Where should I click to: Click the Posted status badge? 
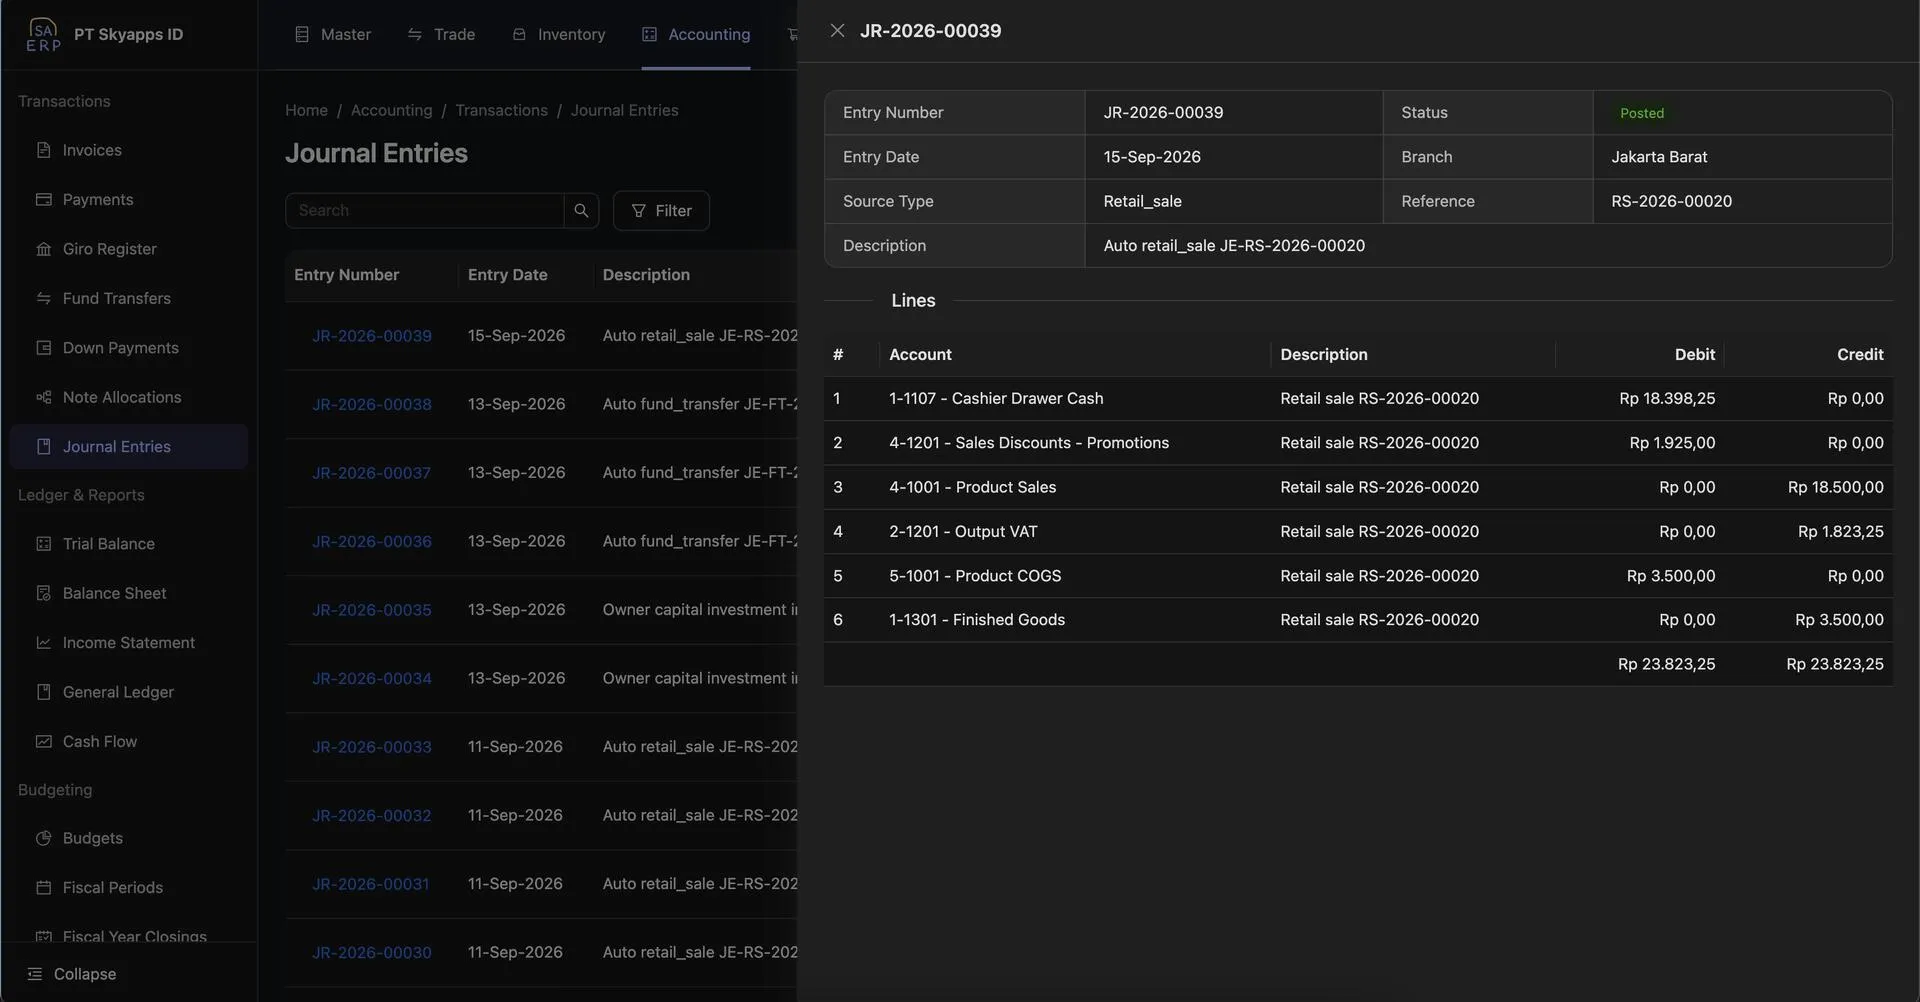[x=1642, y=113]
